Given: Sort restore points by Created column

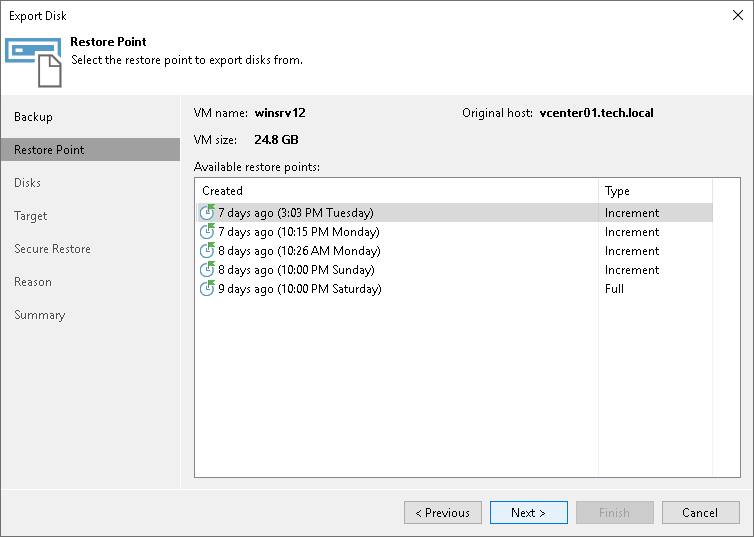Looking at the screenshot, I should point(397,191).
